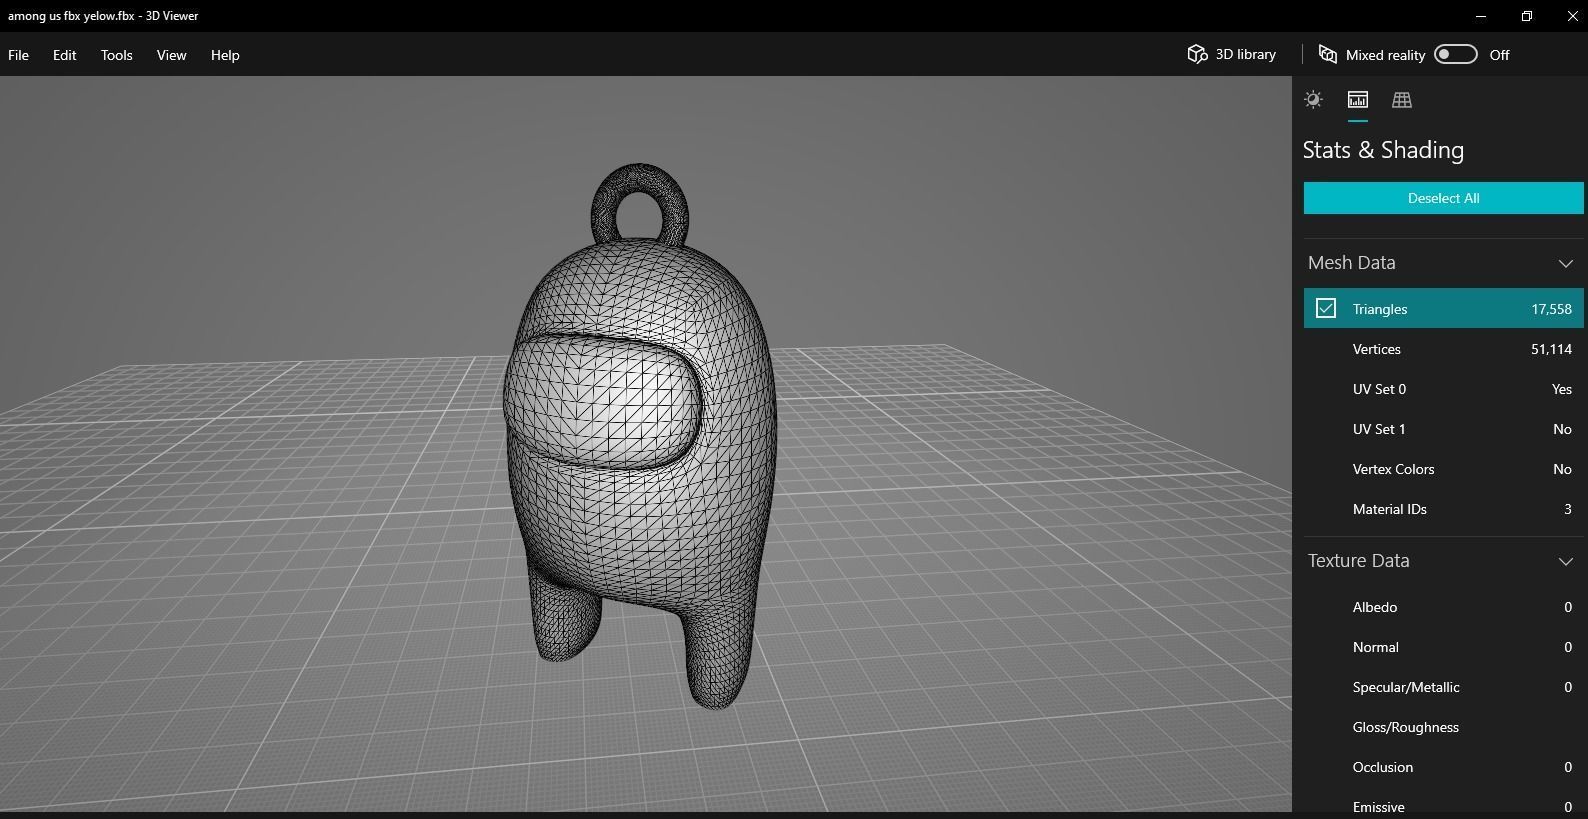Minimize the 3D Viewer window

tap(1481, 16)
